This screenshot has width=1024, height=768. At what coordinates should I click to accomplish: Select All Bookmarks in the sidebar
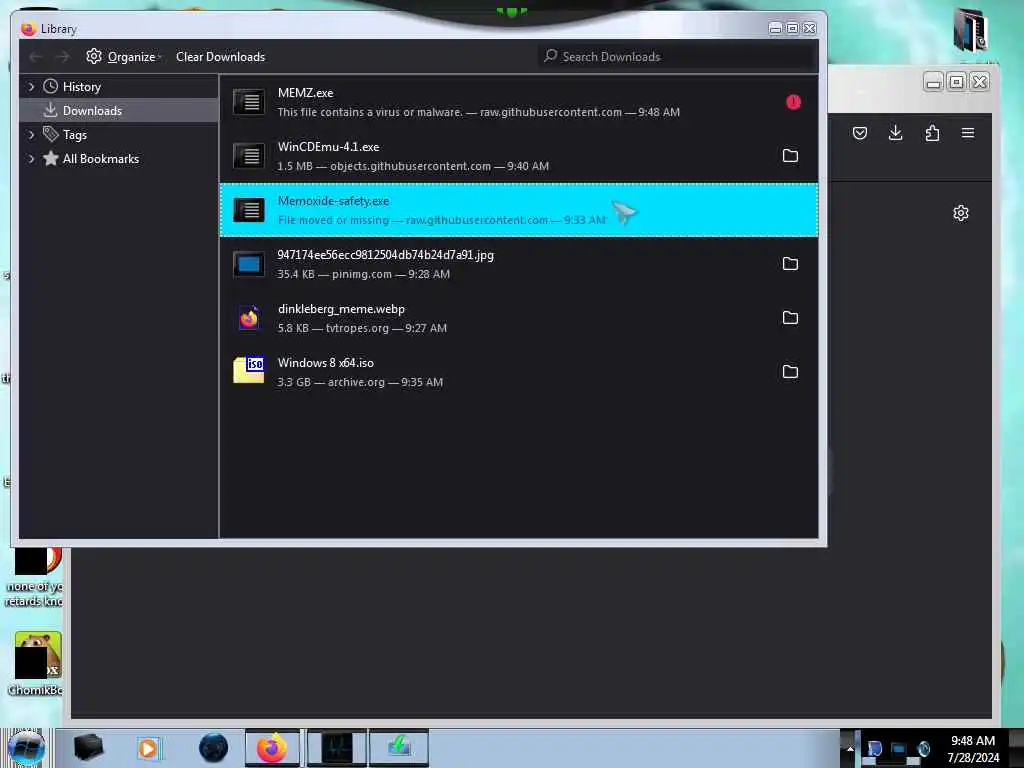coord(101,159)
